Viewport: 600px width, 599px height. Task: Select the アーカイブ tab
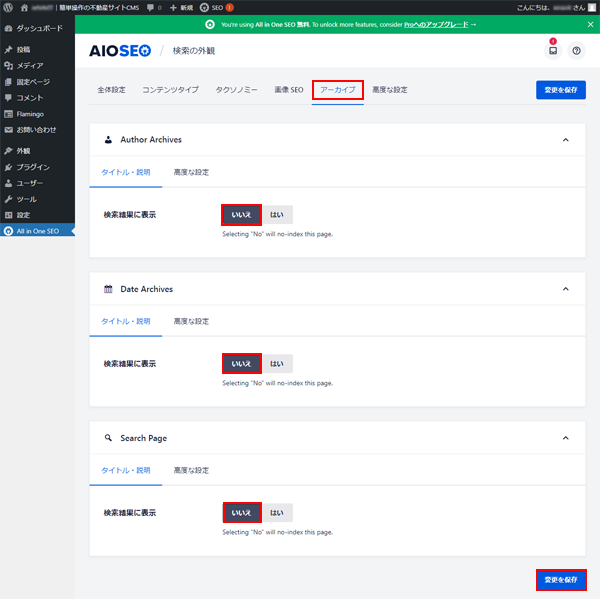pos(338,90)
